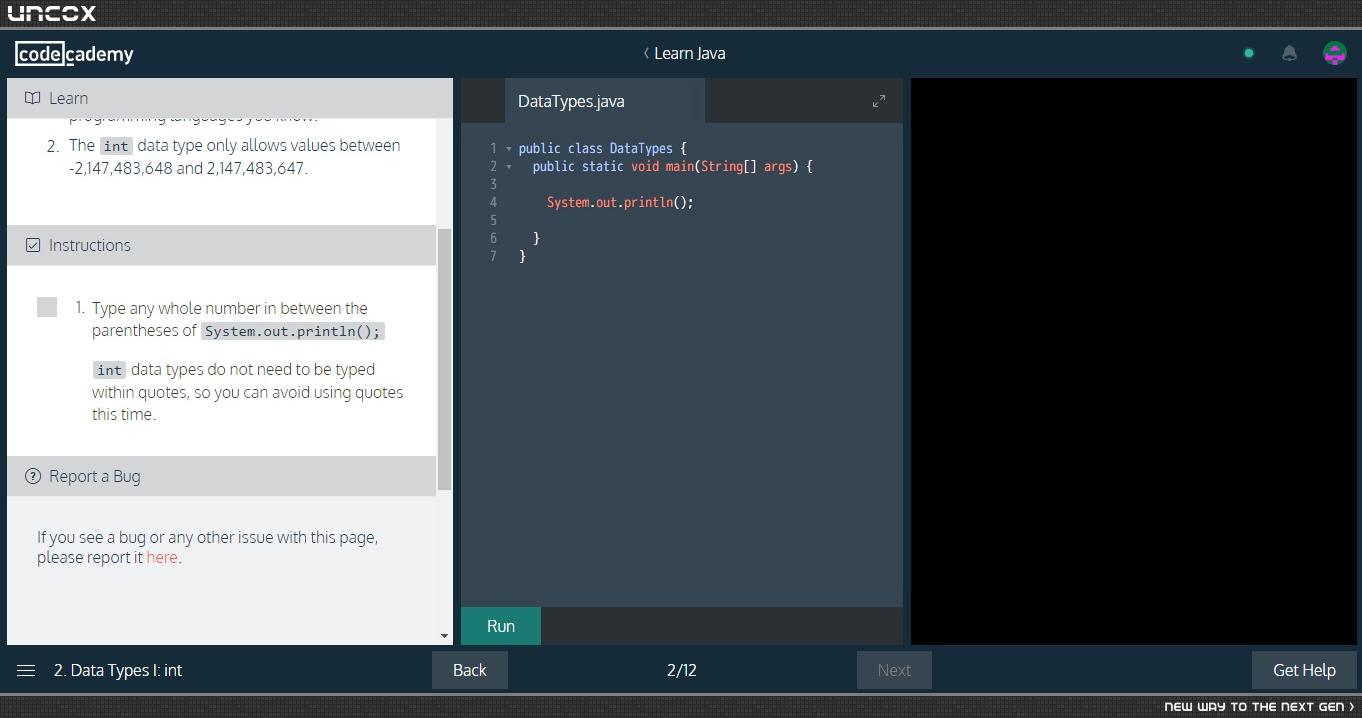Go Back to the previous exercise

470,670
